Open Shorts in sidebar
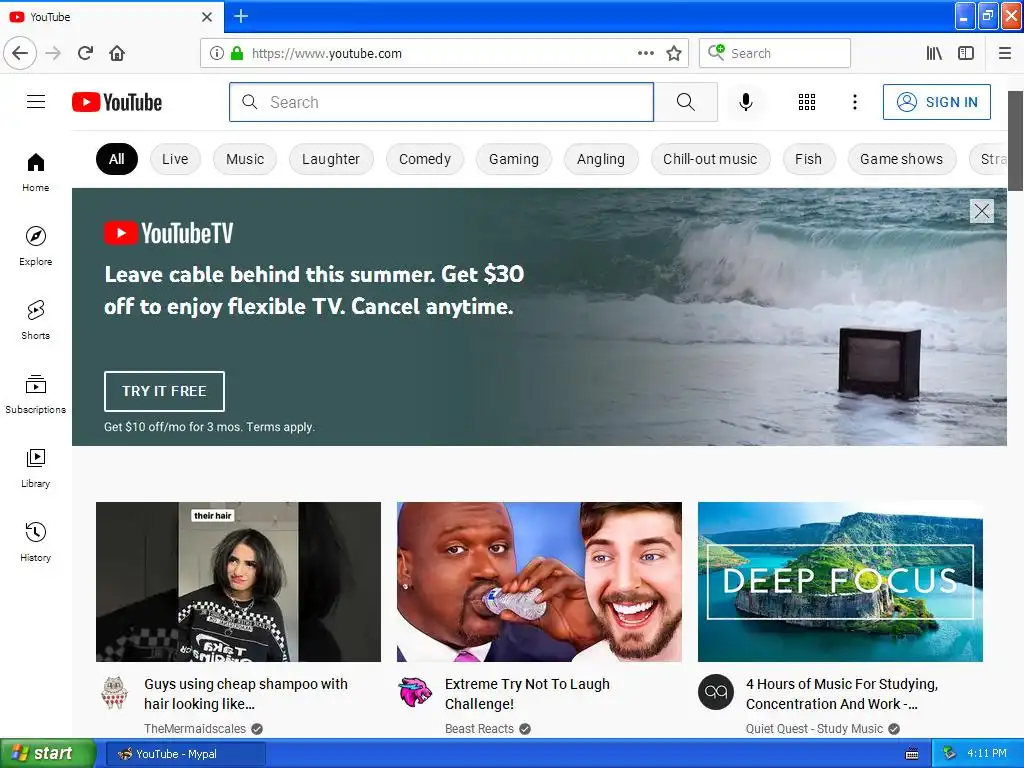This screenshot has width=1024, height=768. [x=35, y=320]
